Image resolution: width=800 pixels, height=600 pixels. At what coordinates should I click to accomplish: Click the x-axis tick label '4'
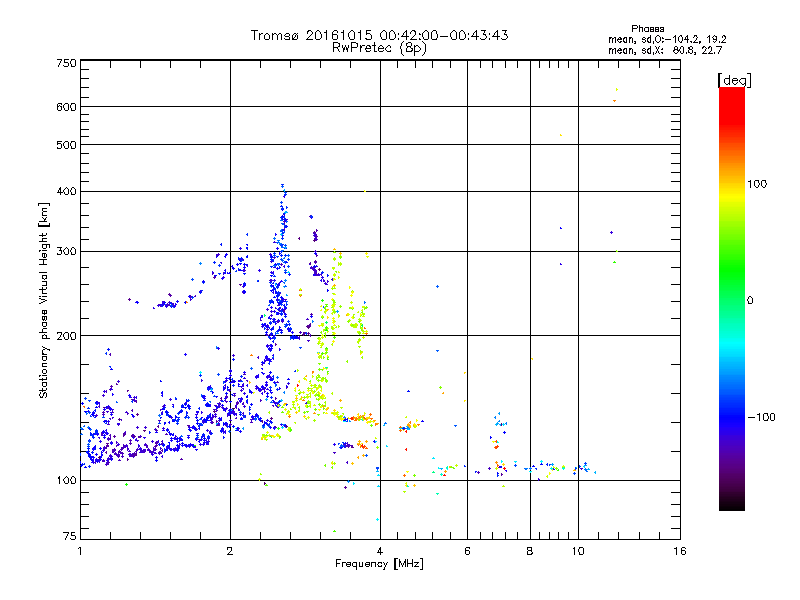380,551
